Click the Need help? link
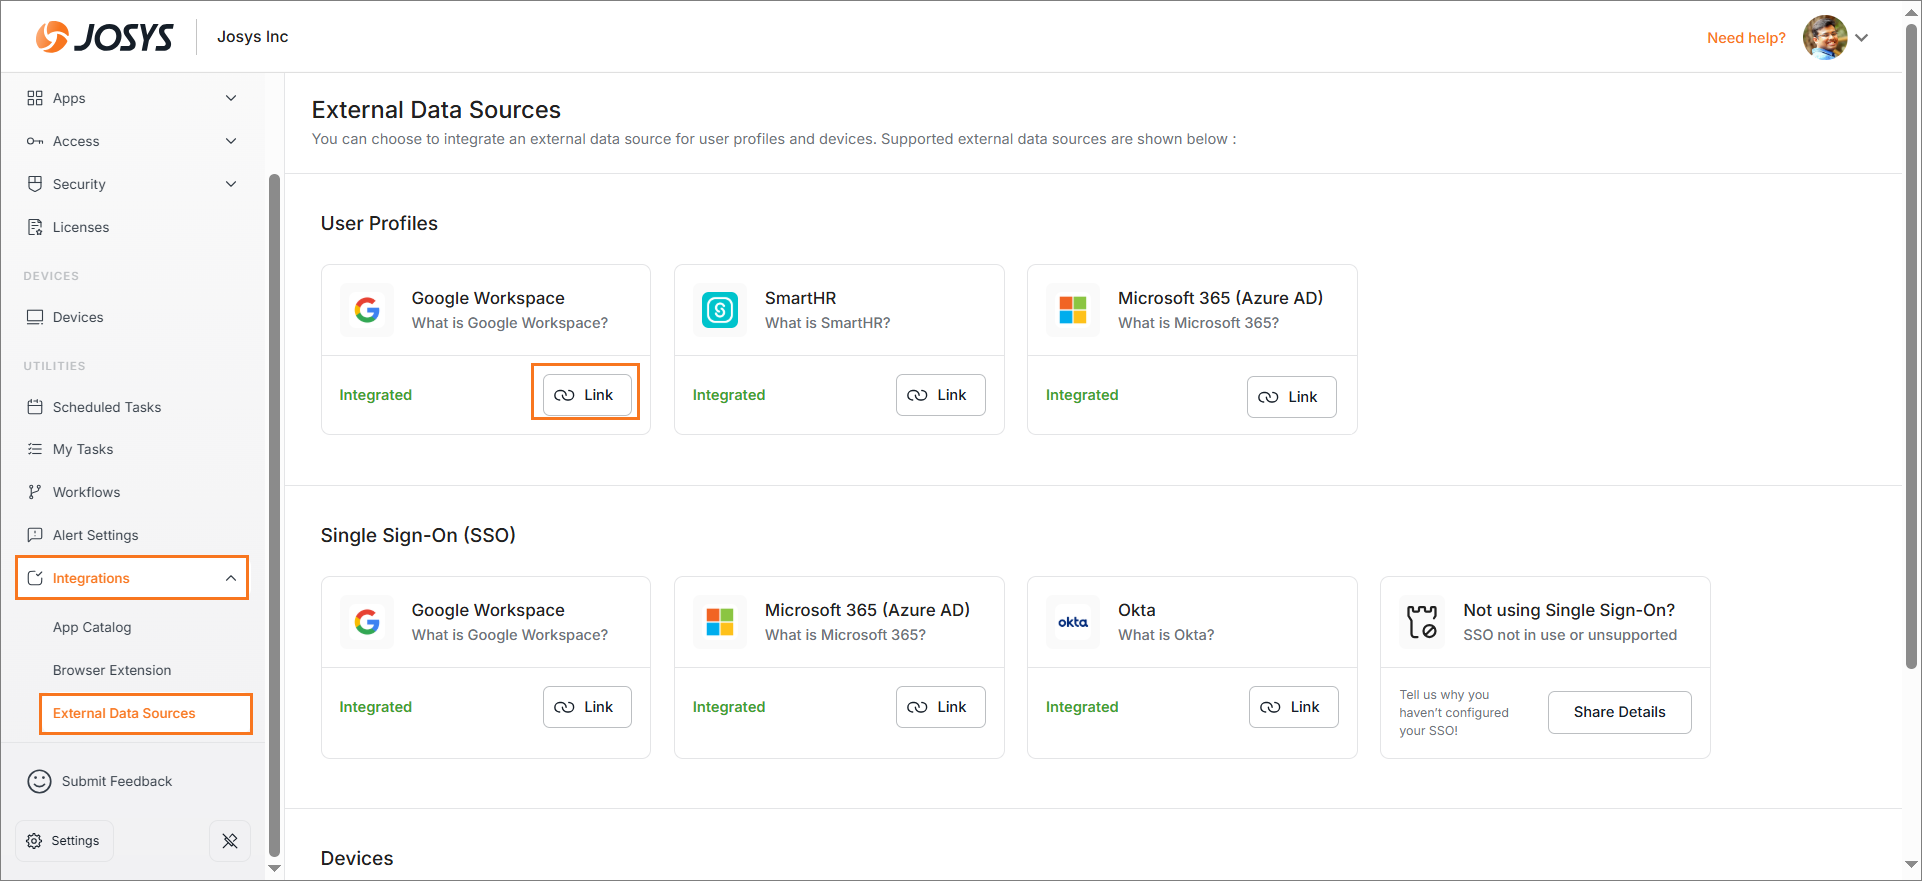The image size is (1922, 881). point(1746,38)
